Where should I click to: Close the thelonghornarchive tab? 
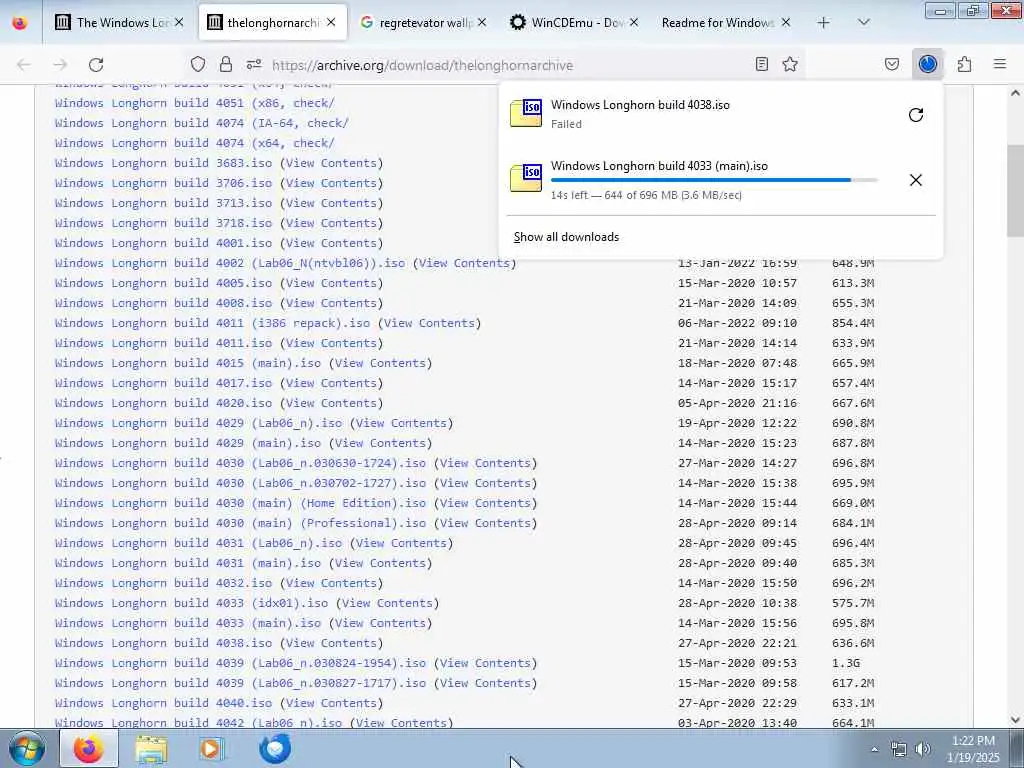point(331,23)
